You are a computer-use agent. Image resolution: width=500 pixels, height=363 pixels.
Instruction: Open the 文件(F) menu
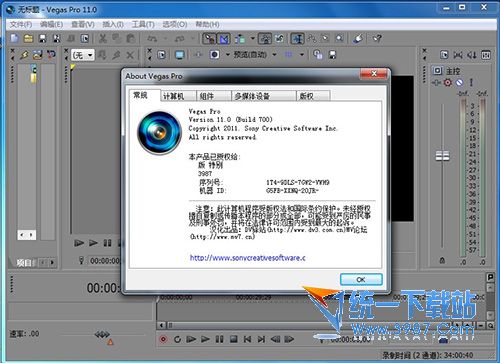coord(21,24)
